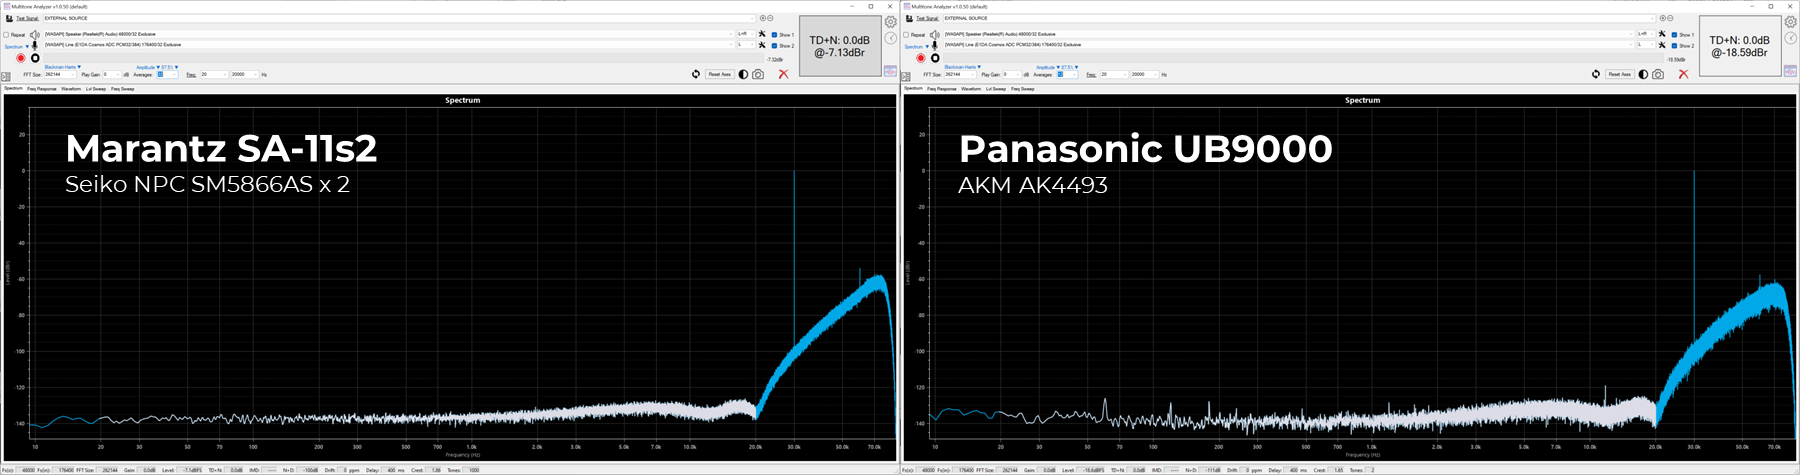Expand Blackman-Harris menu in Panasonic window
This screenshot has width=1800, height=475.
click(x=963, y=67)
